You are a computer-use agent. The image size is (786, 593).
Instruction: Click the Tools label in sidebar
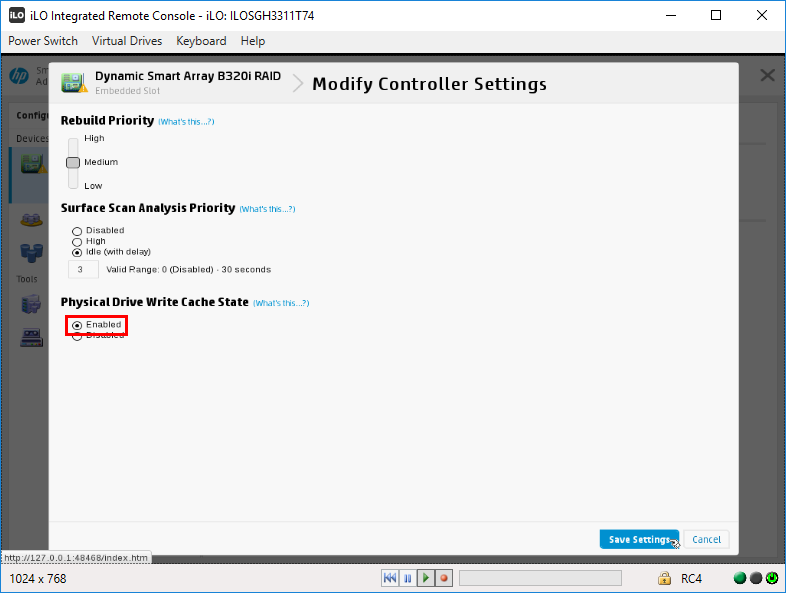pyautogui.click(x=27, y=279)
